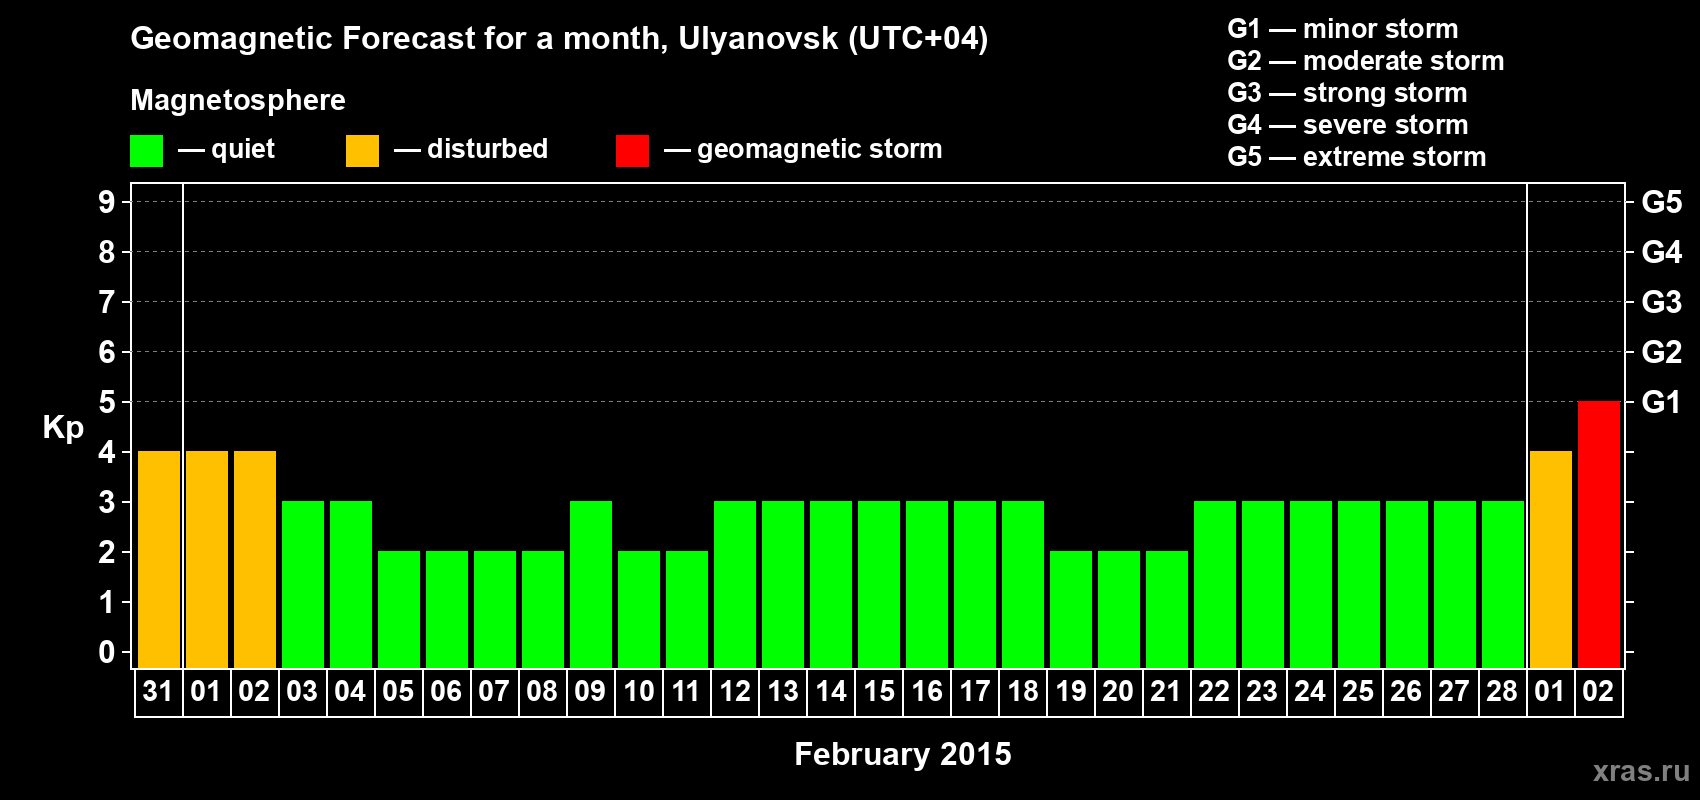Click the right-axis G3 label
Image resolution: width=1700 pixels, height=800 pixels.
[1662, 302]
